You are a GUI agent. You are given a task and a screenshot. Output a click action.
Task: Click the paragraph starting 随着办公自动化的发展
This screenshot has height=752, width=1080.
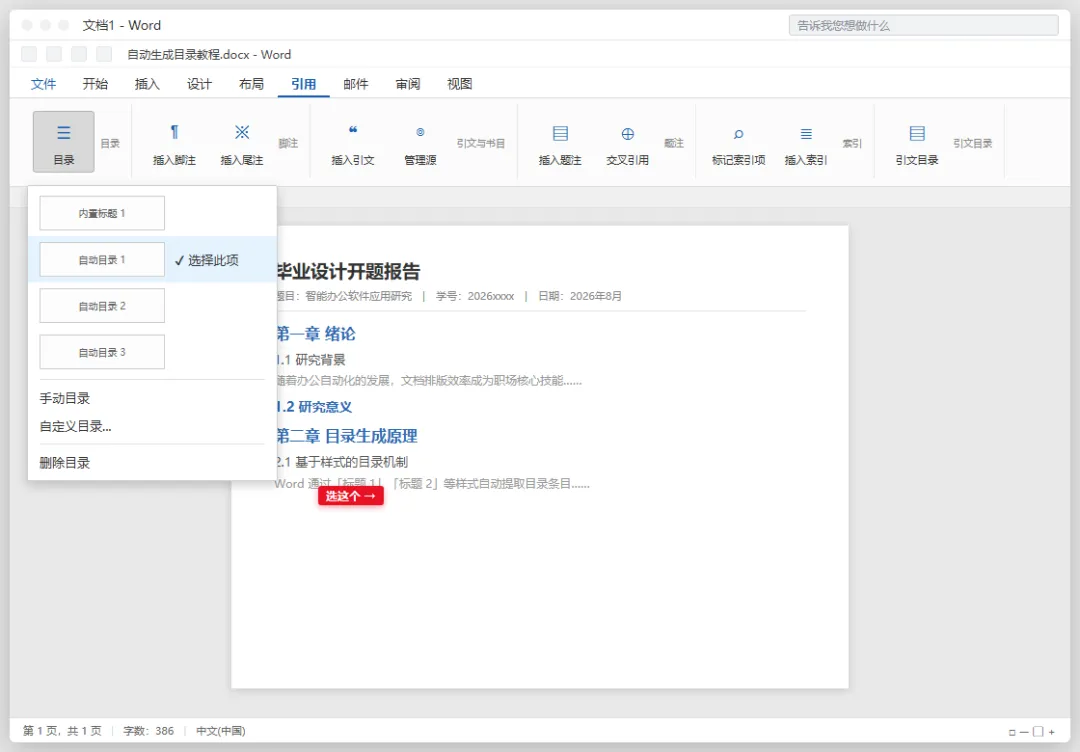click(429, 380)
